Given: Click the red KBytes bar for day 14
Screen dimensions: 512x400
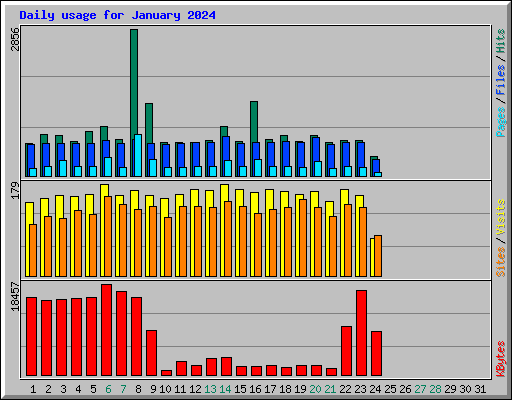Looking at the screenshot, I should pos(226,367).
